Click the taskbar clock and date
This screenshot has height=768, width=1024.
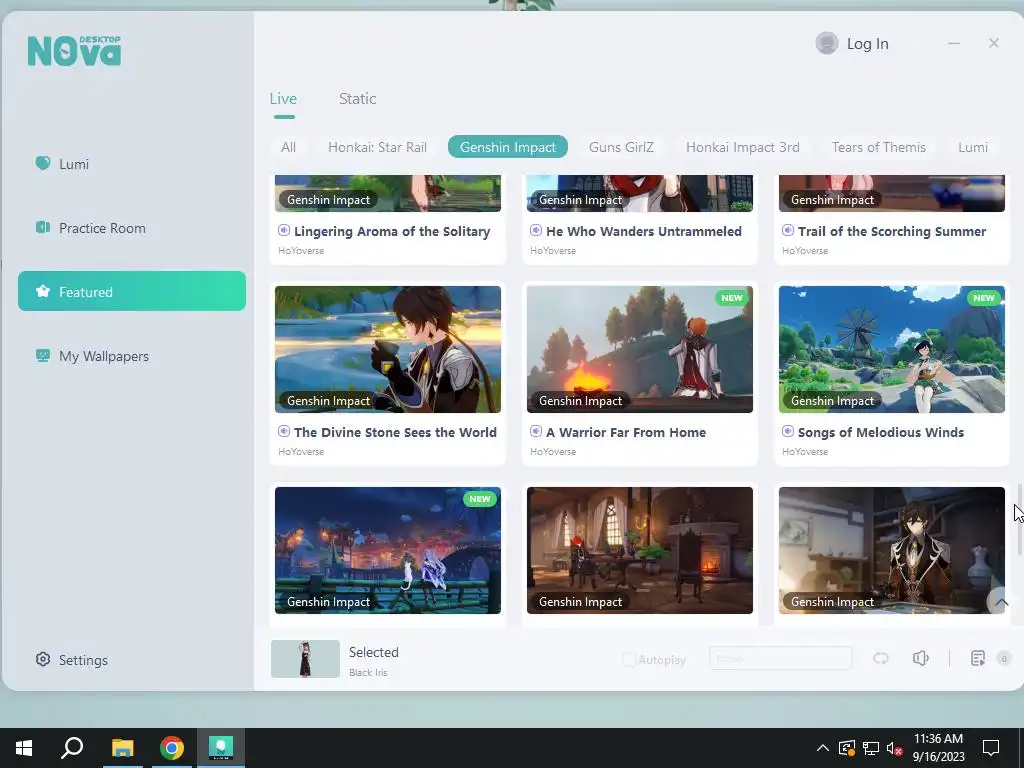tap(938, 748)
